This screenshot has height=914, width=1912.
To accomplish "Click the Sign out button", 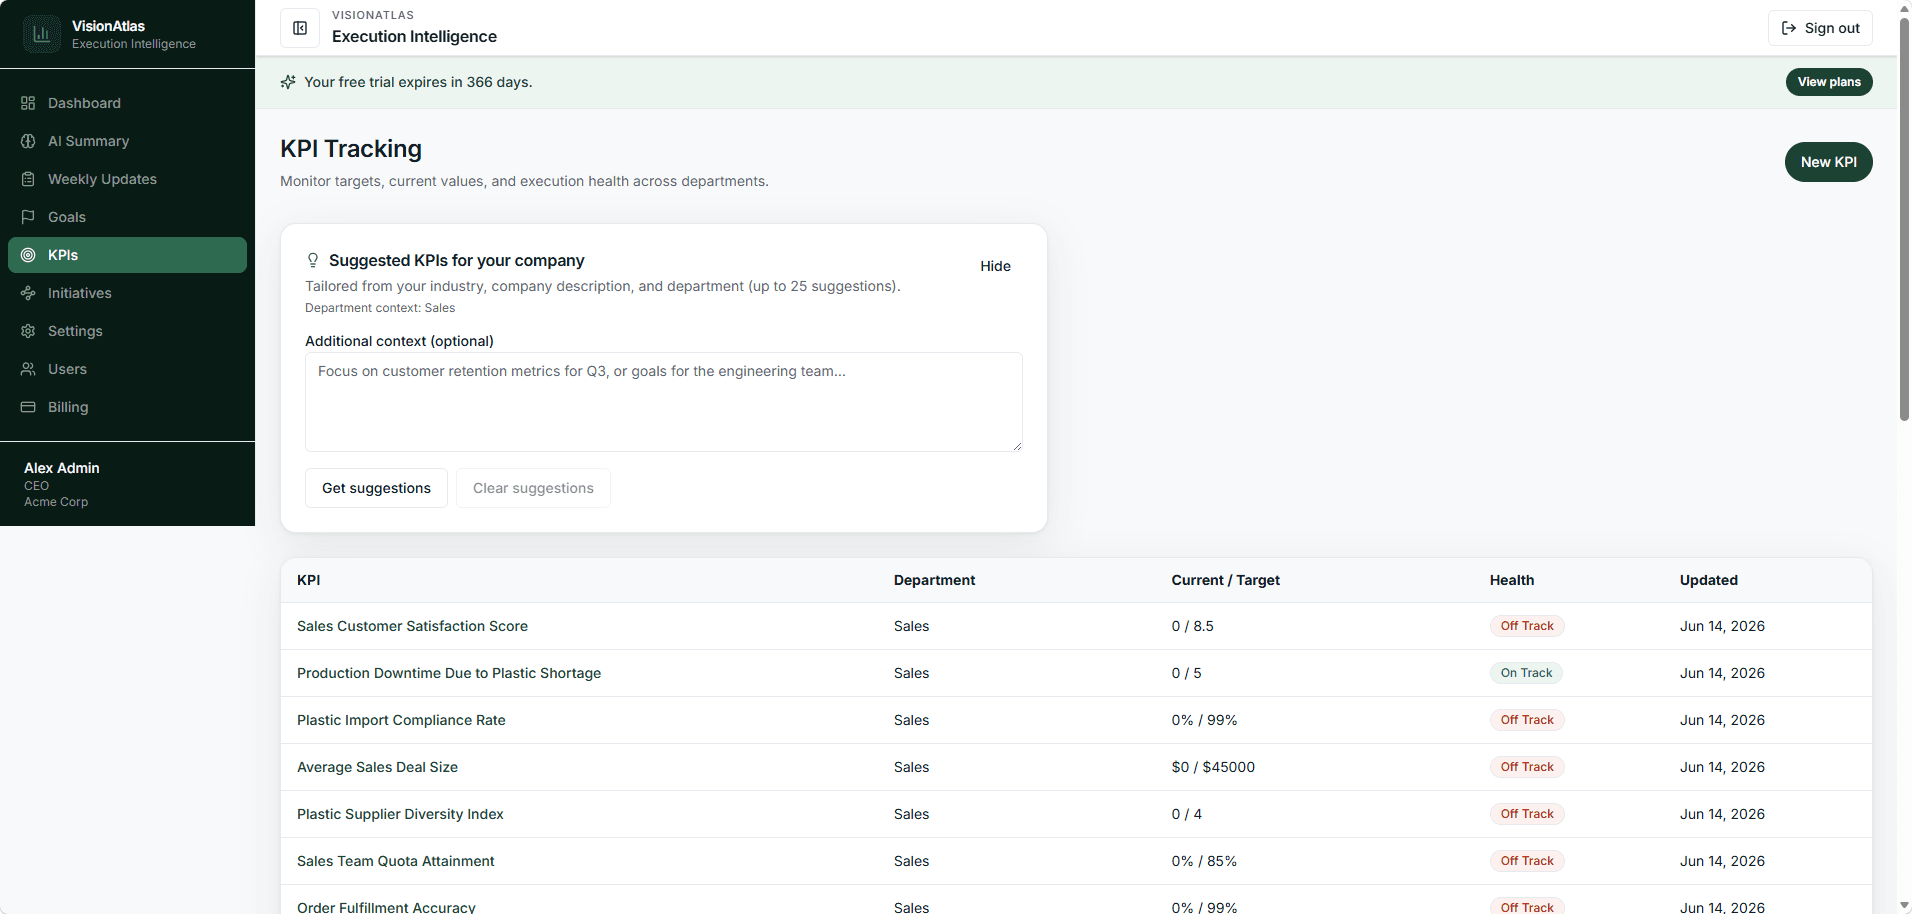I will pyautogui.click(x=1820, y=28).
